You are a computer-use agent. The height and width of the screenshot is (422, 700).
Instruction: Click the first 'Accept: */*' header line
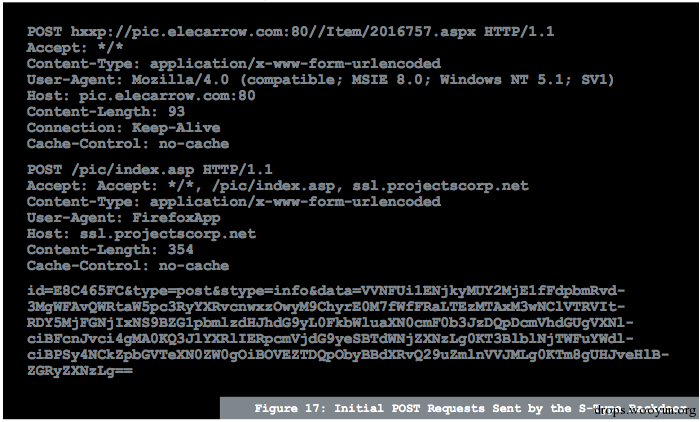point(75,48)
